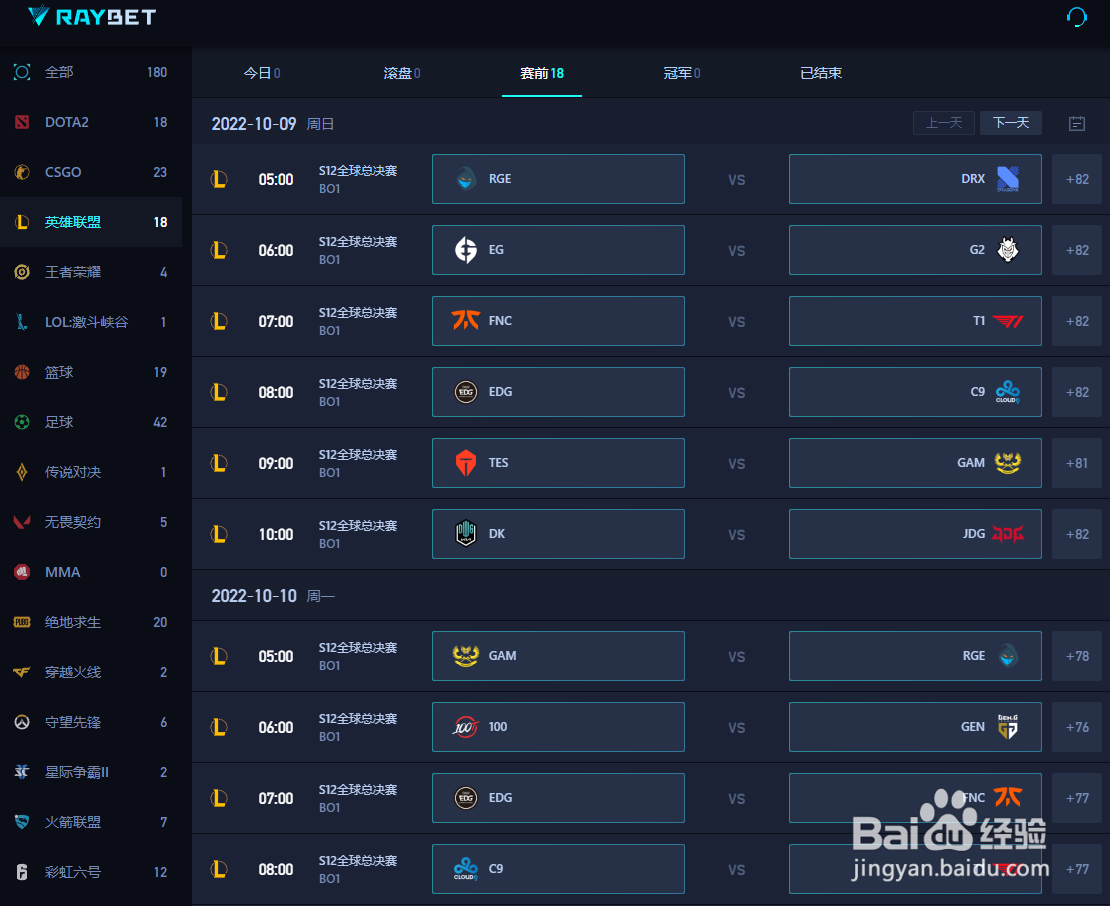The width and height of the screenshot is (1110, 906).
Task: Switch to the 滚盘 live tab
Action: click(402, 73)
